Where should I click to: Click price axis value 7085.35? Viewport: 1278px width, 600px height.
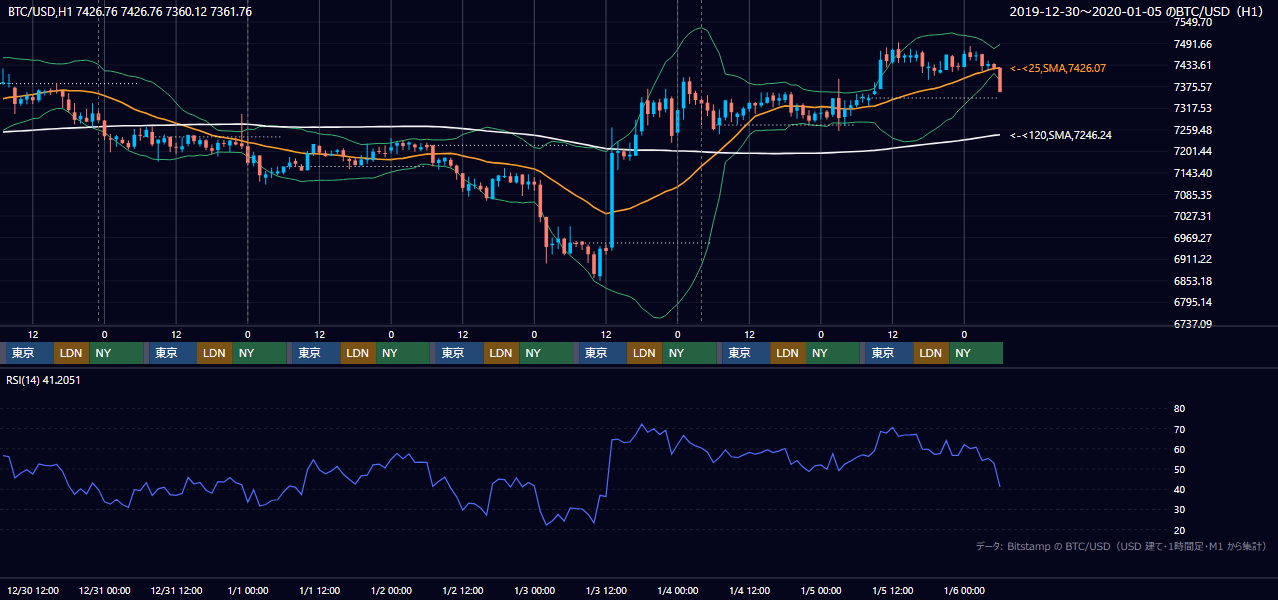click(x=1193, y=195)
